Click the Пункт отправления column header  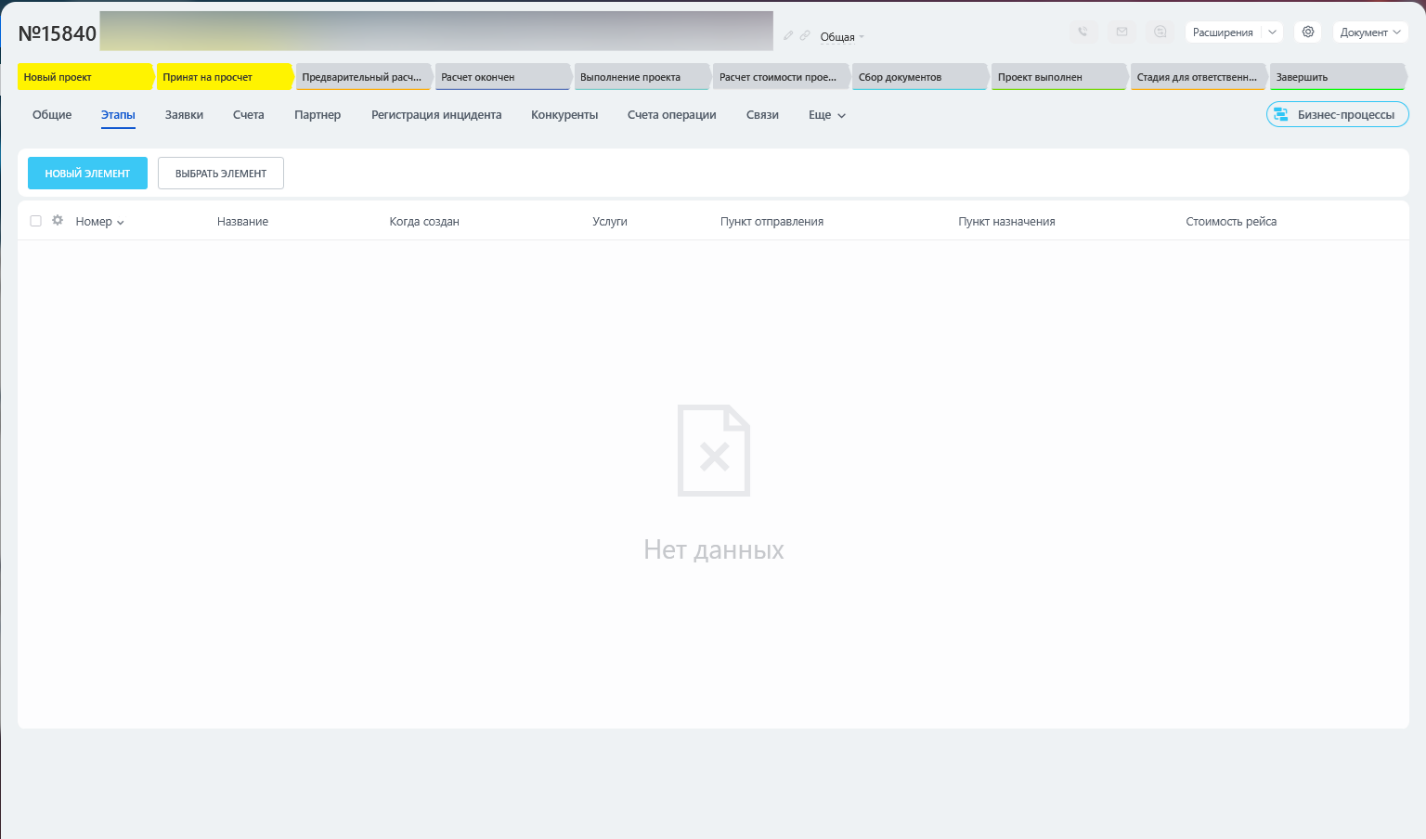(x=772, y=222)
